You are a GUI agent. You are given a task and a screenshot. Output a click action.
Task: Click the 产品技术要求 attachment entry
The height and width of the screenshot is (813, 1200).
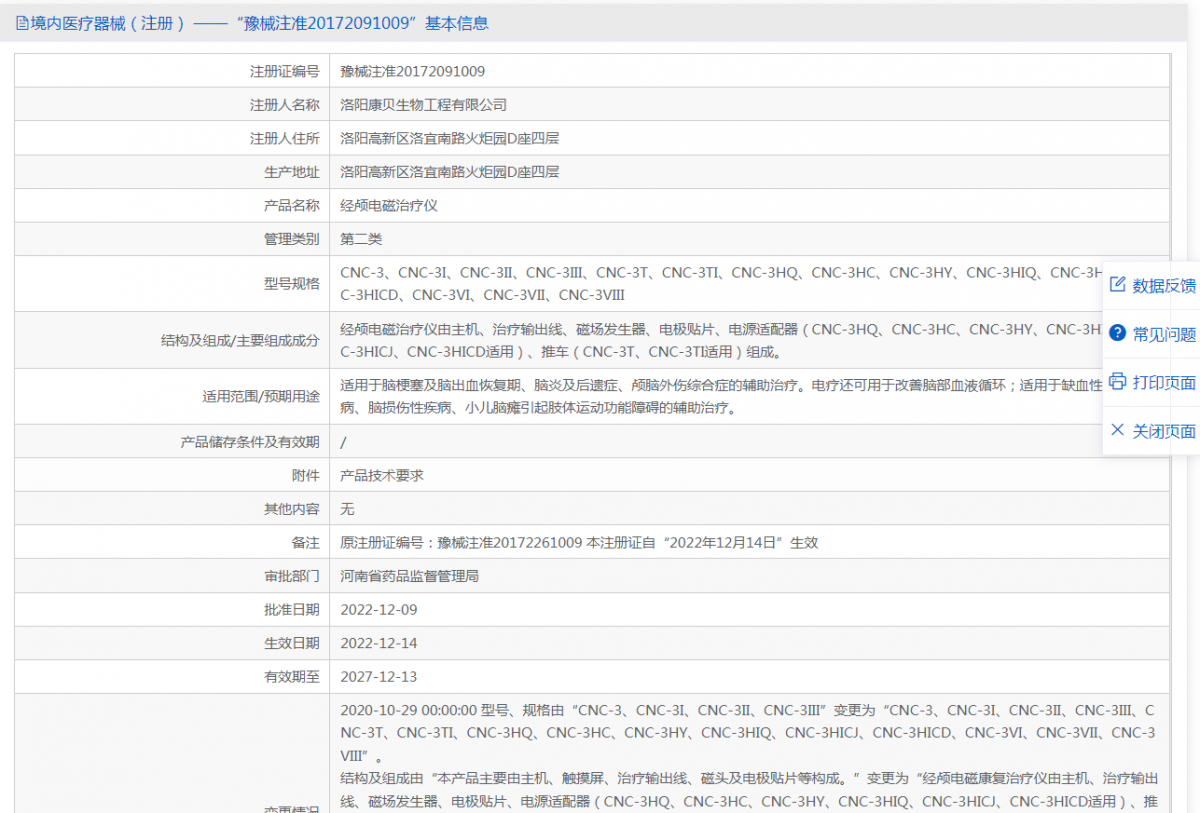[383, 474]
